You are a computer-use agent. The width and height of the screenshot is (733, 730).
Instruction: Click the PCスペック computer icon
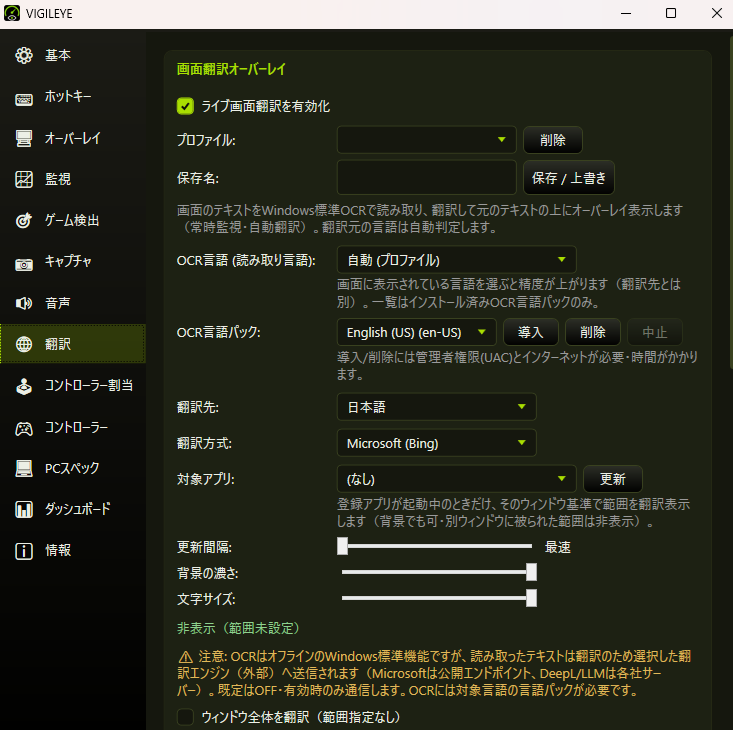(x=24, y=468)
